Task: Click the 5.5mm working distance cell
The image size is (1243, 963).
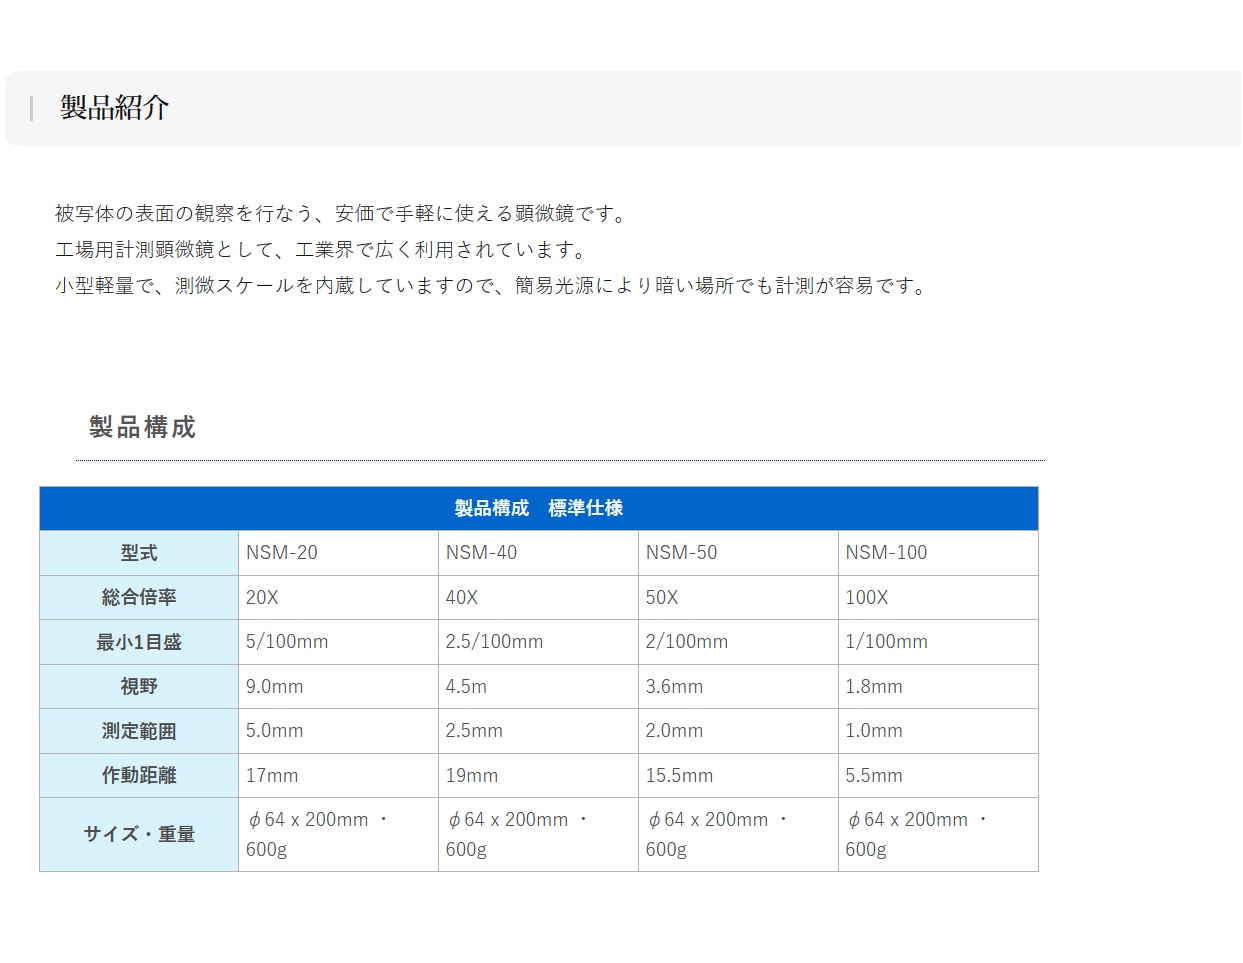Action: 938,776
